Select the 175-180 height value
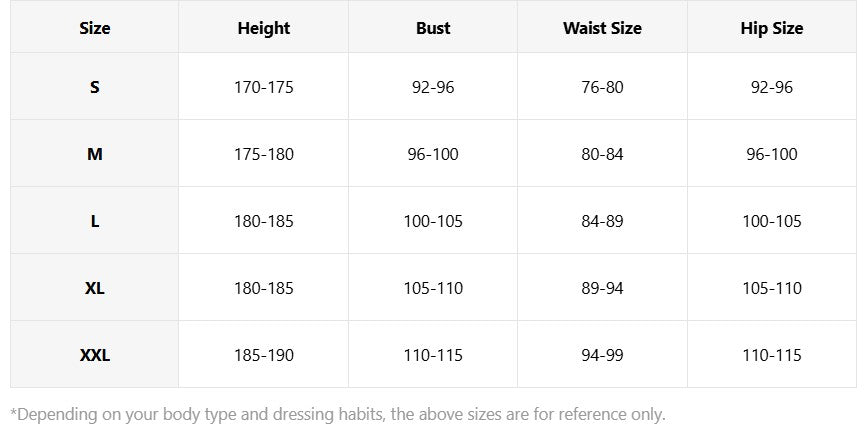This screenshot has width=867, height=425. pos(264,154)
